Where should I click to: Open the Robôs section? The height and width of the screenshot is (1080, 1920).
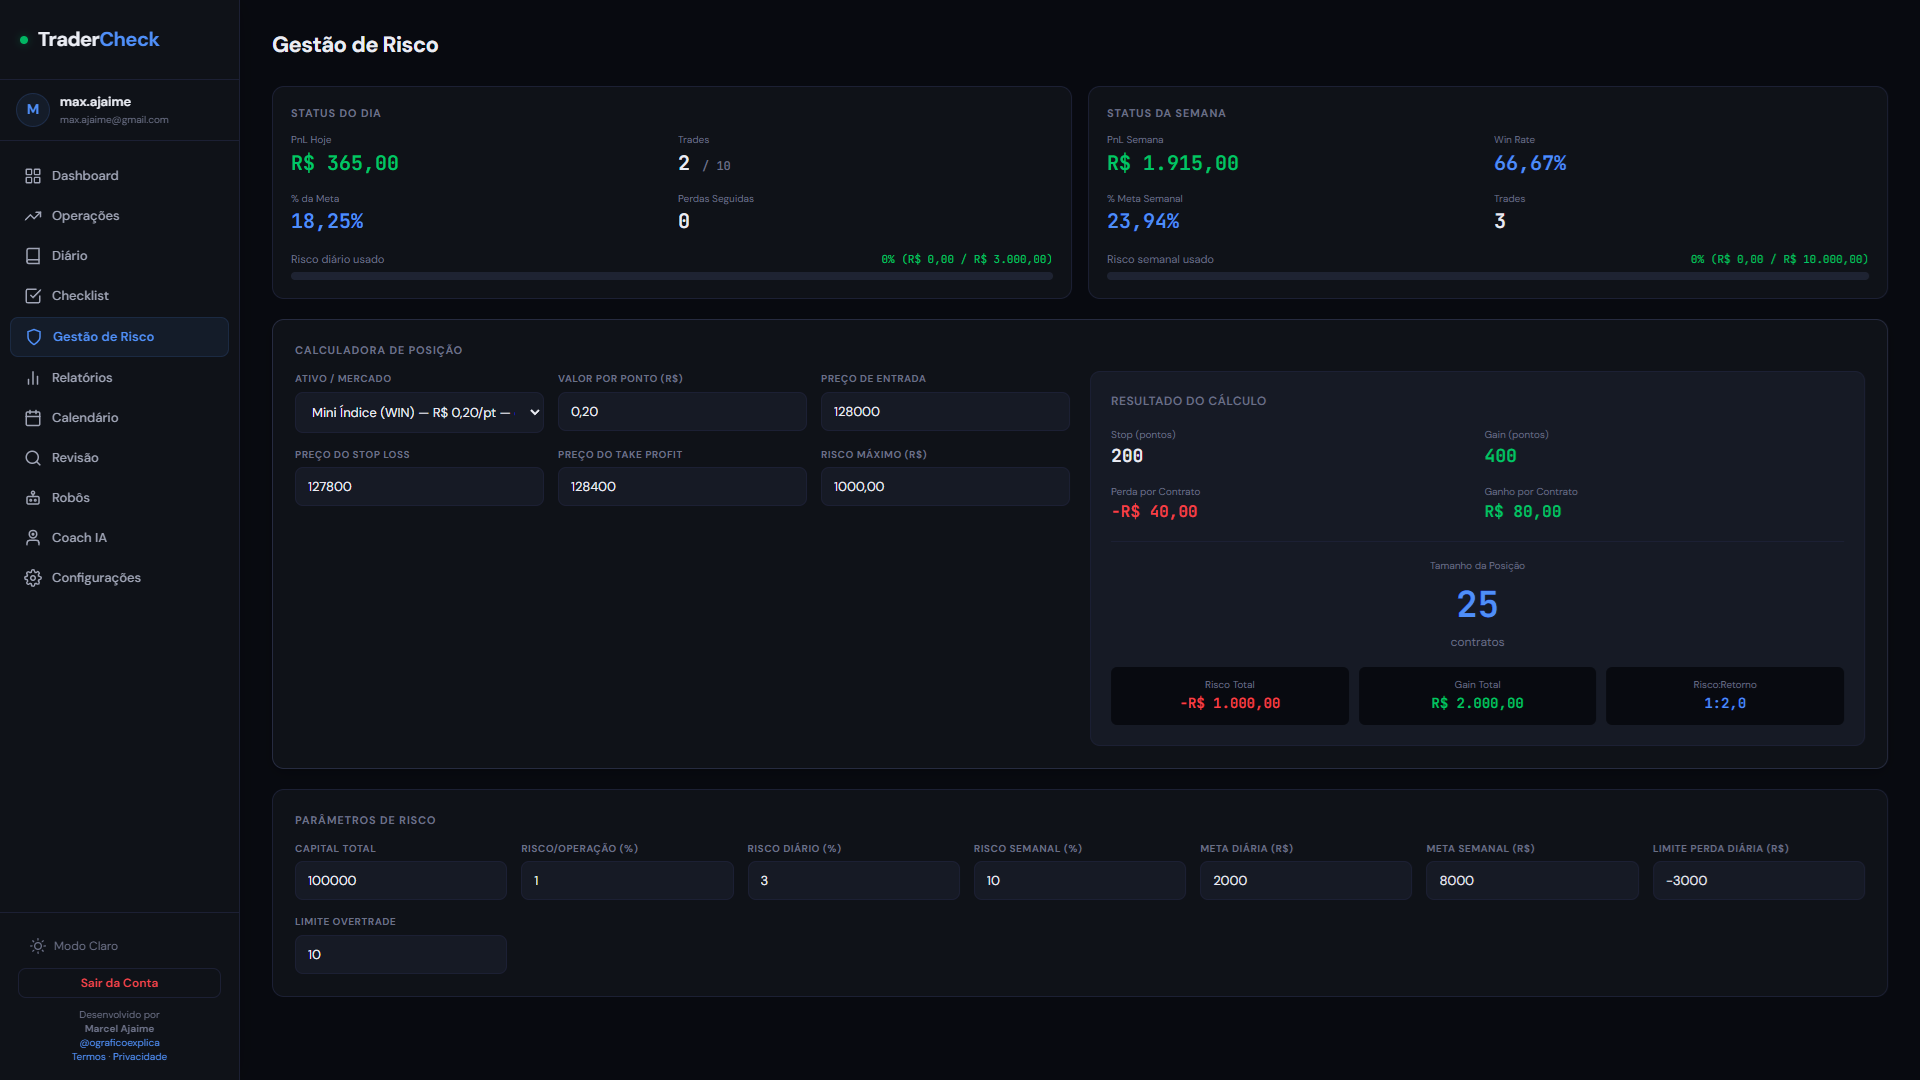click(70, 497)
